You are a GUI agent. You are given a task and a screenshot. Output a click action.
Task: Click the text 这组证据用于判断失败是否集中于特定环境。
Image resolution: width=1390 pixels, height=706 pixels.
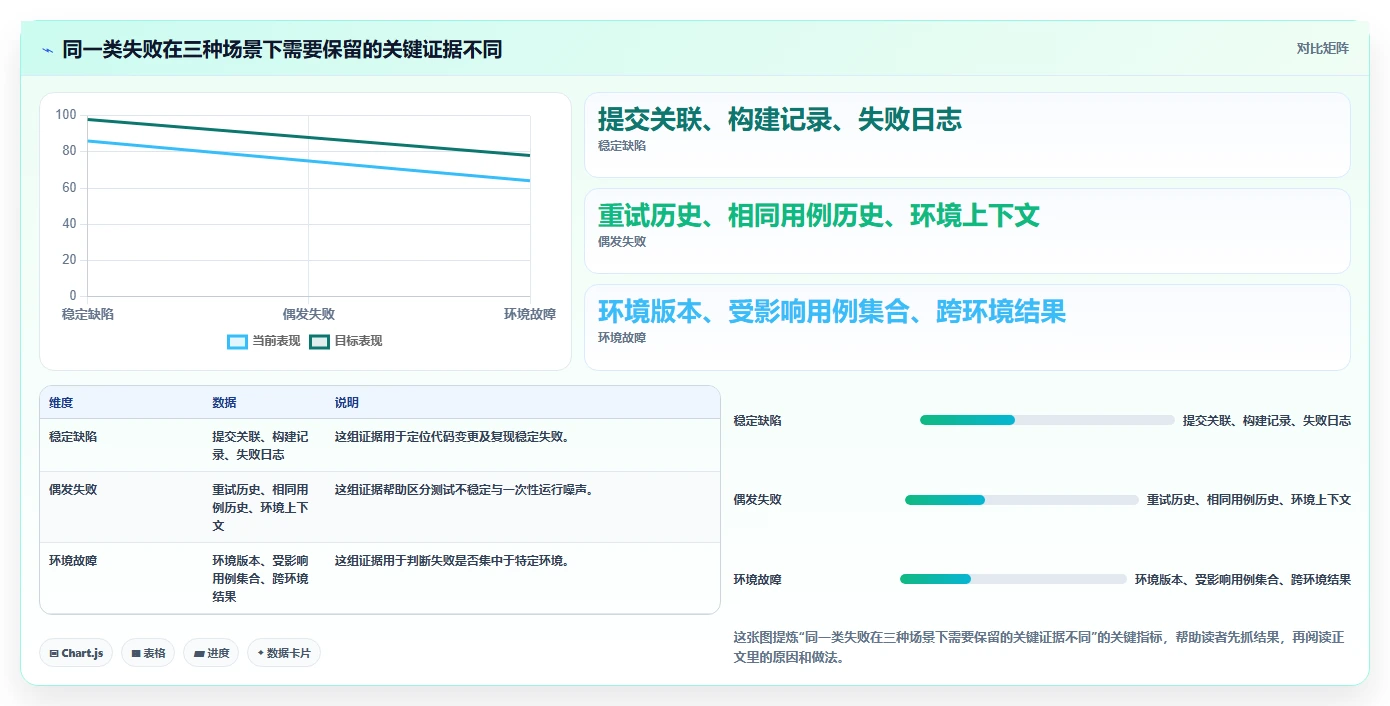tap(454, 561)
